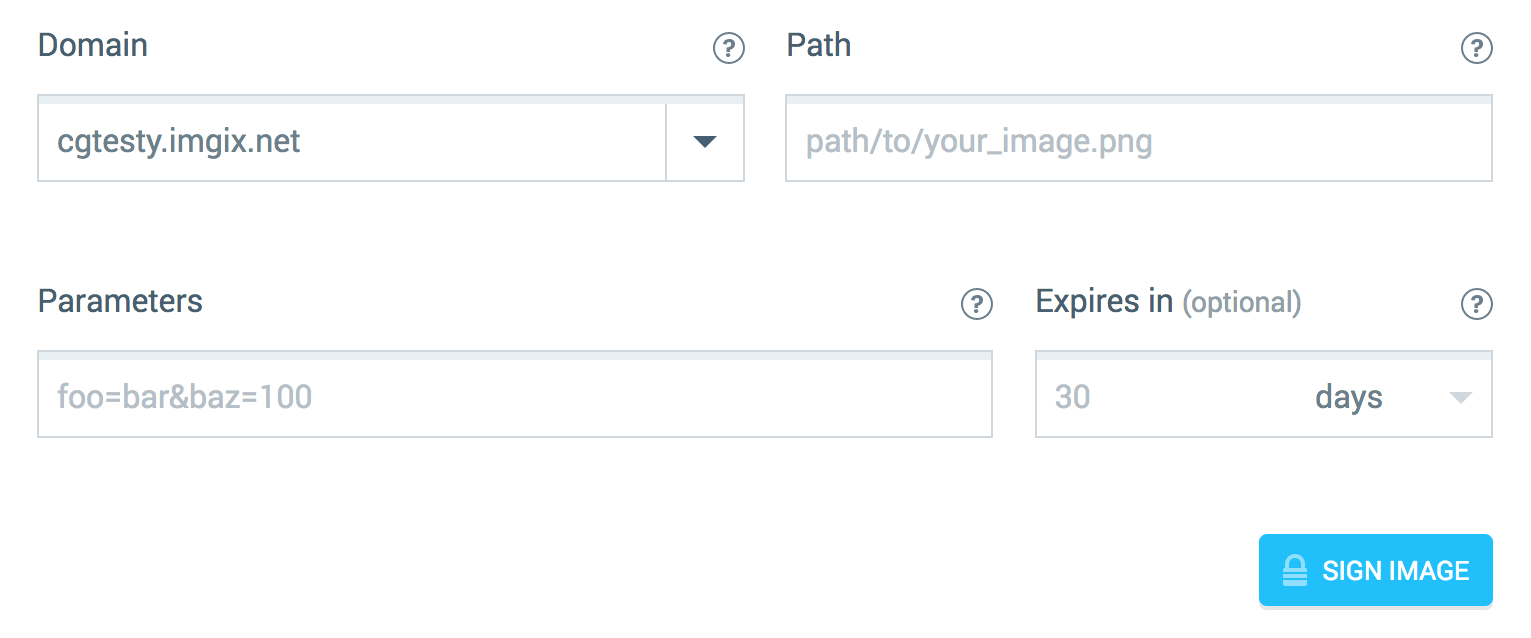Select the domain showing cgtesty.imgix.net
The width and height of the screenshot is (1531, 638).
tap(350, 139)
